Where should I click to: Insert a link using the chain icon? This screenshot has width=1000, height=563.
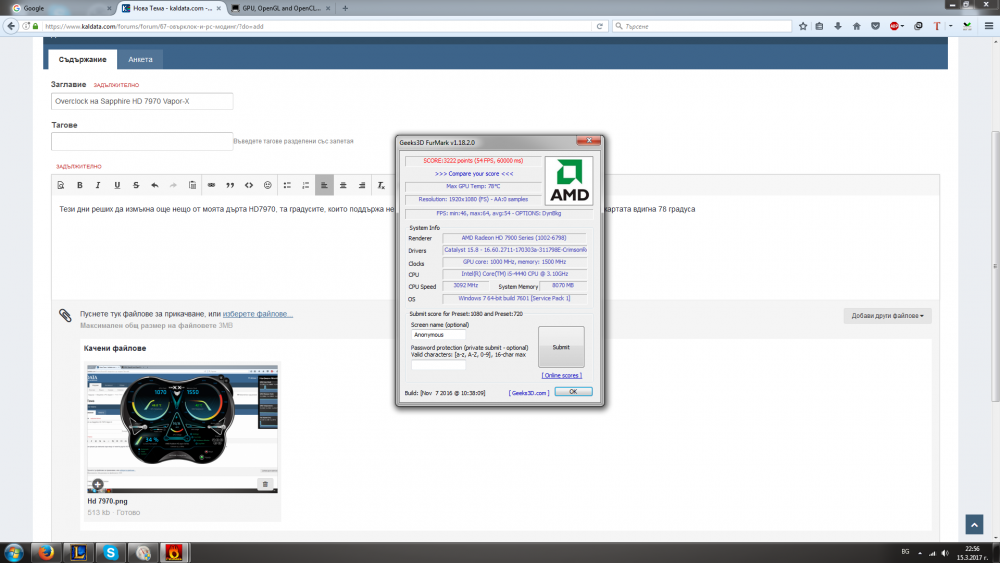pyautogui.click(x=211, y=186)
